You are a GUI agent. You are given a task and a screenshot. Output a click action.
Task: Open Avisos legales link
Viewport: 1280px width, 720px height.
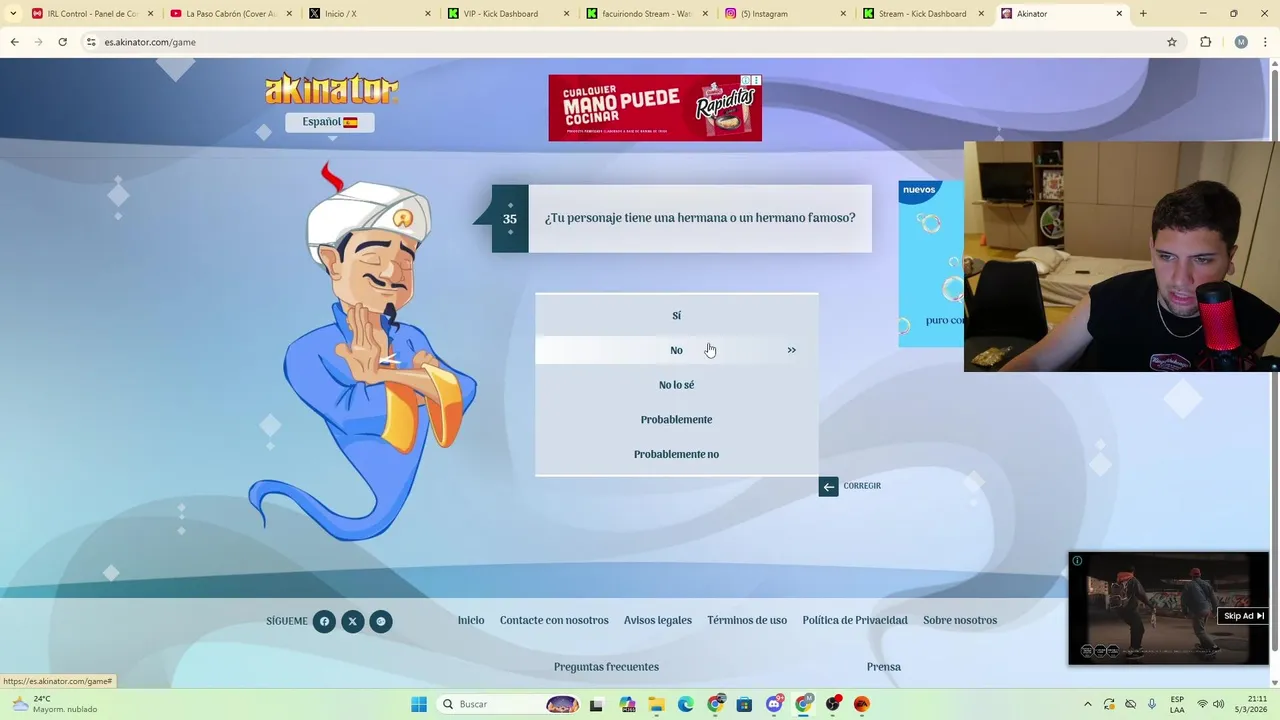click(x=658, y=620)
